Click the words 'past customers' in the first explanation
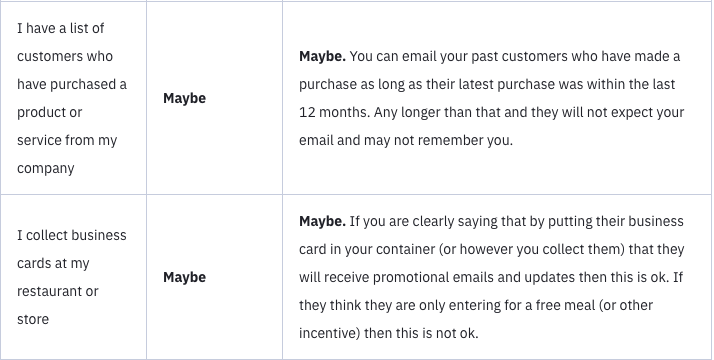714x360 pixels. [519, 56]
